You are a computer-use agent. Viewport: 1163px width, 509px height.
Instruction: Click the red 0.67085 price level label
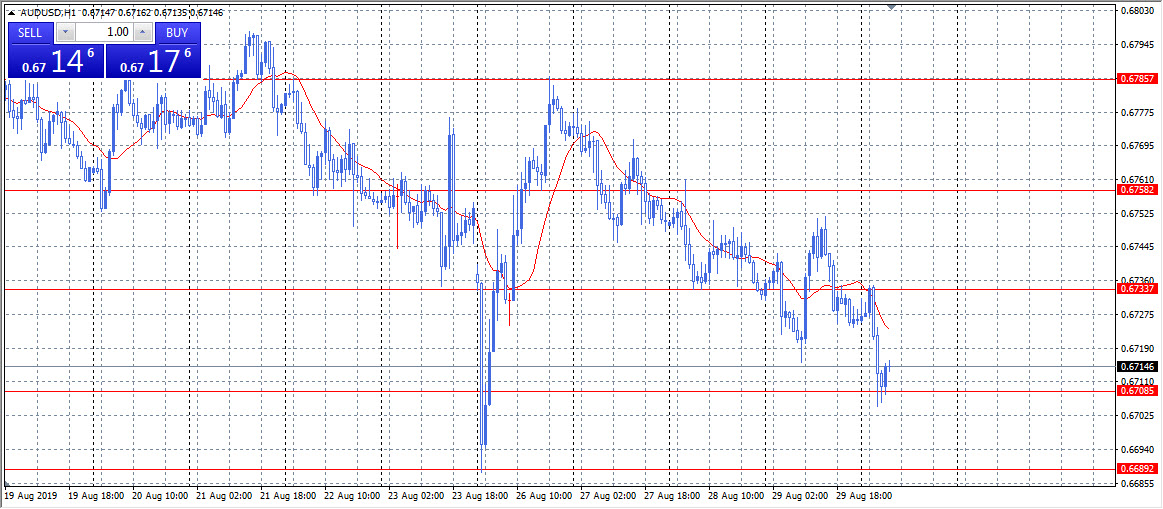point(1136,391)
